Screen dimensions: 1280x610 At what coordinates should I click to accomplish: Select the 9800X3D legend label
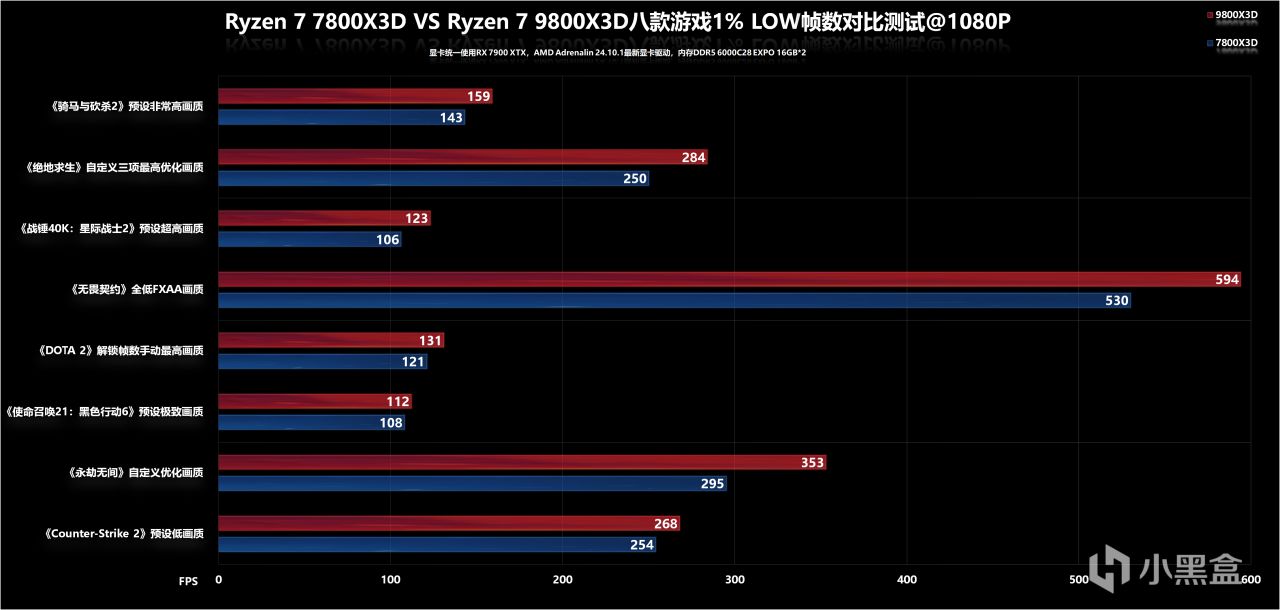coord(1235,16)
